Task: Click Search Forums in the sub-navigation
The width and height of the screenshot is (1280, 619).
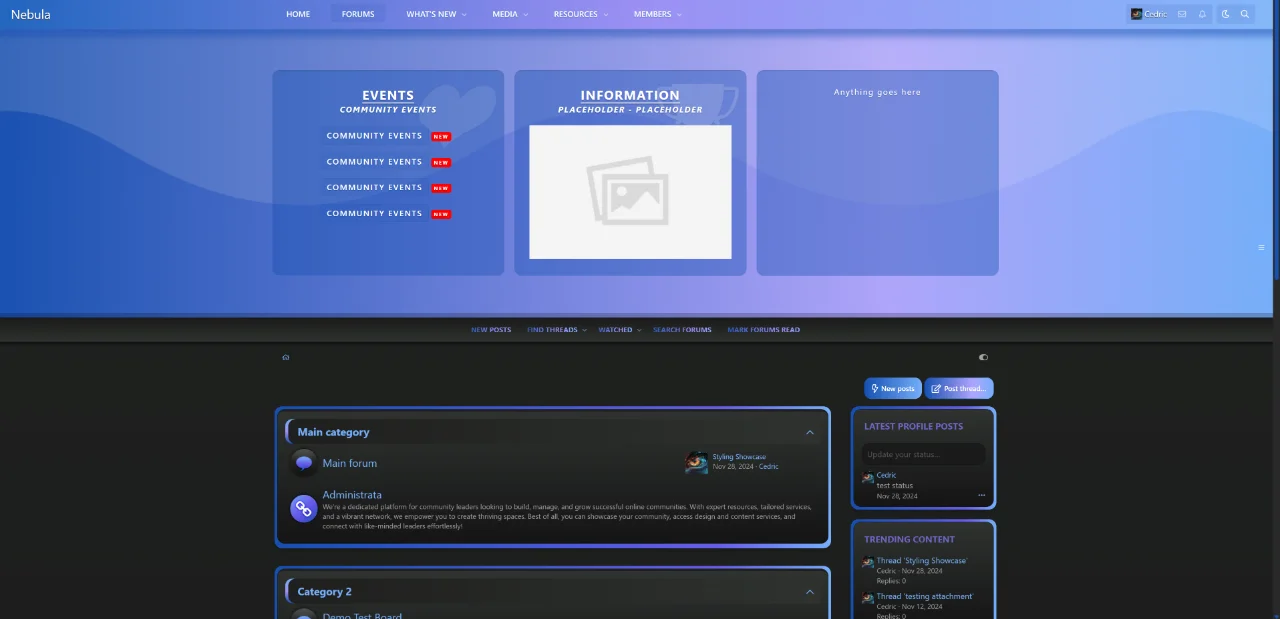Action: tap(682, 330)
